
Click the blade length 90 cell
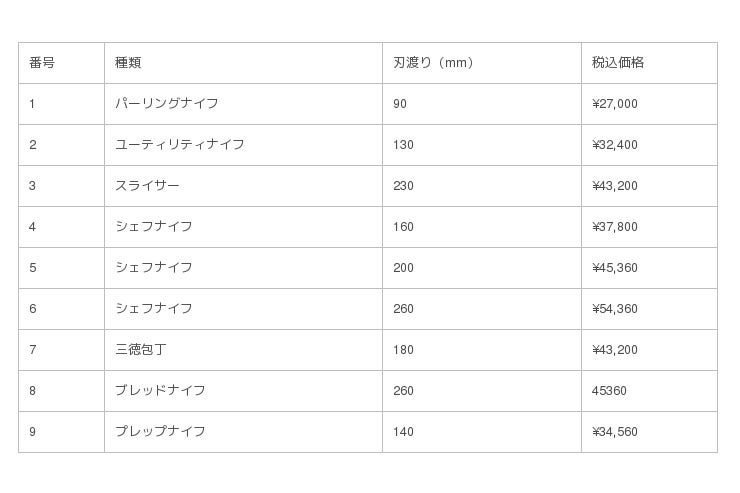click(400, 104)
